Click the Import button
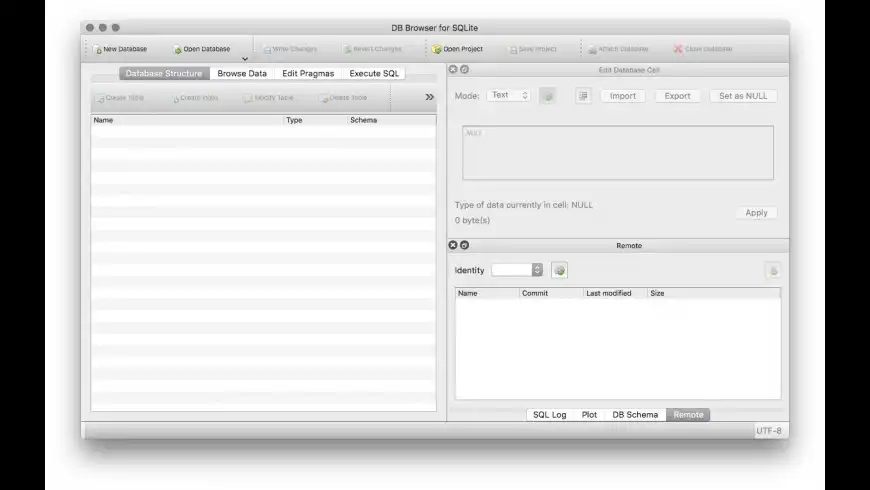 [x=623, y=96]
